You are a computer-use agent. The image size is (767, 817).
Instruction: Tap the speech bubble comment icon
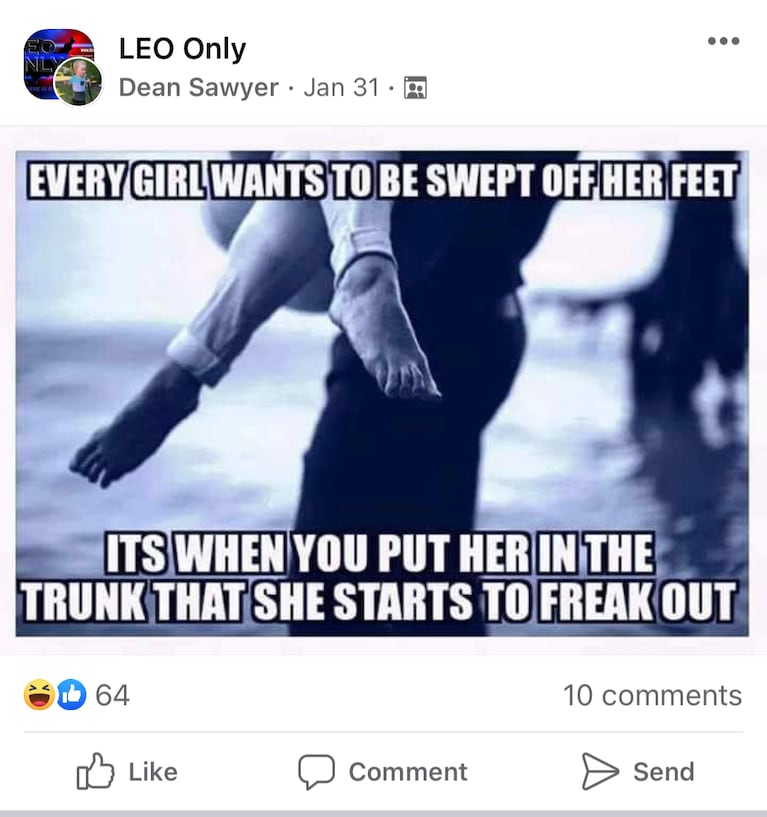pyautogui.click(x=316, y=772)
